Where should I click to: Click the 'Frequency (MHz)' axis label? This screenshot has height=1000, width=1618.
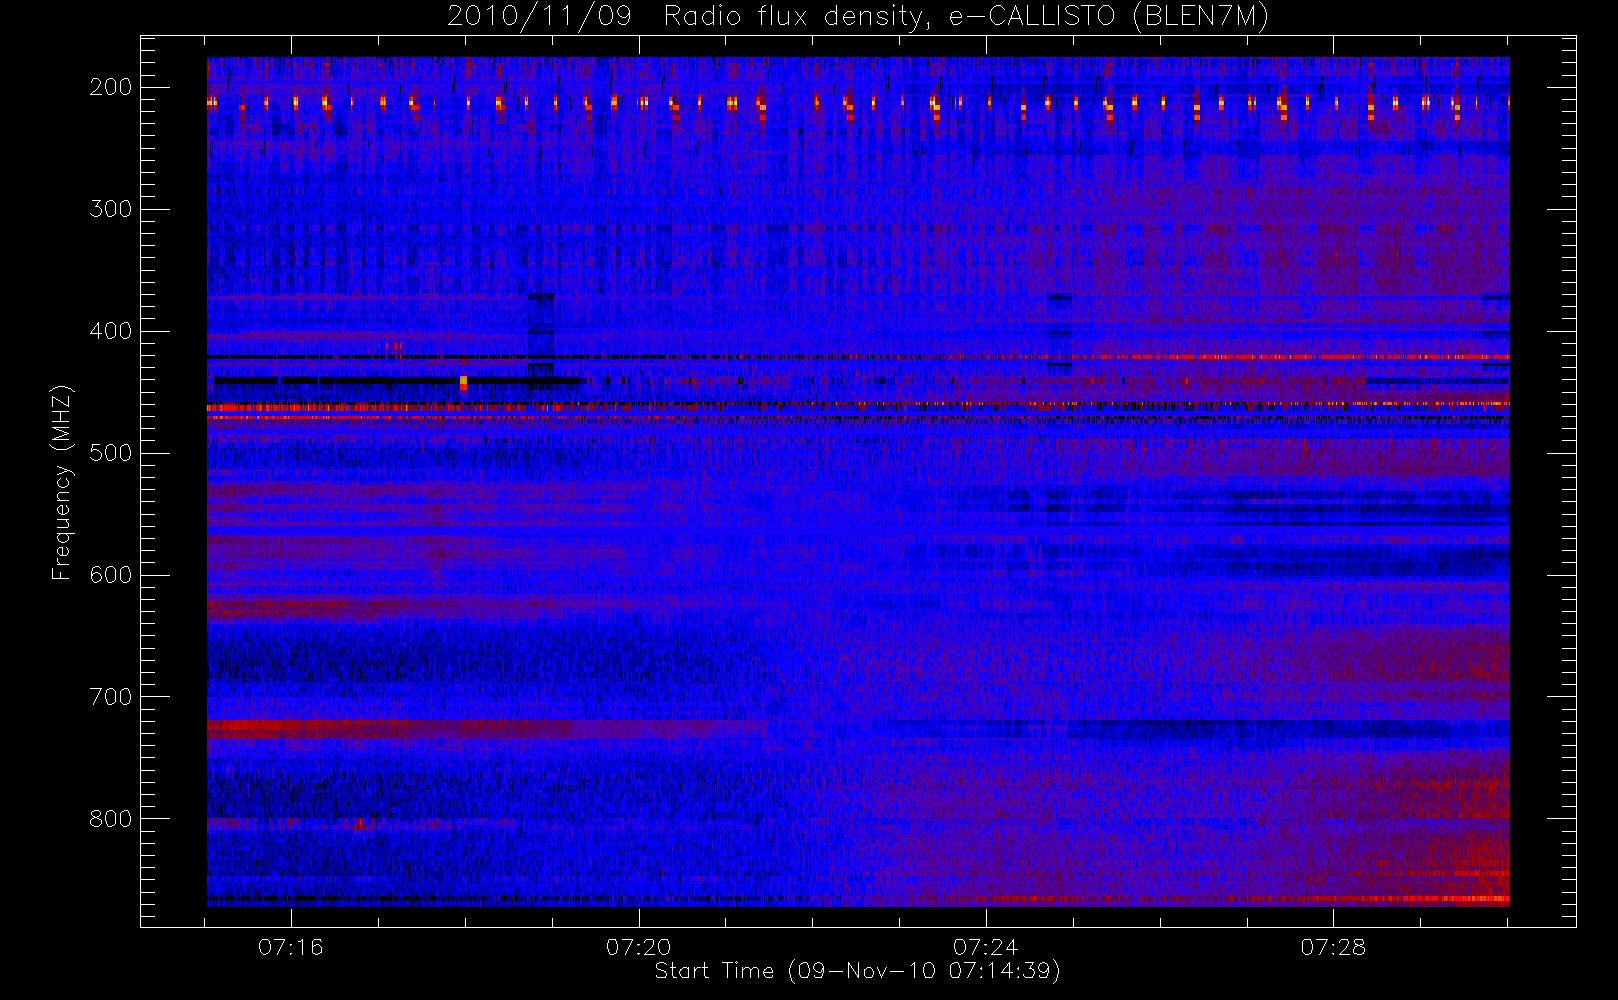(62, 483)
